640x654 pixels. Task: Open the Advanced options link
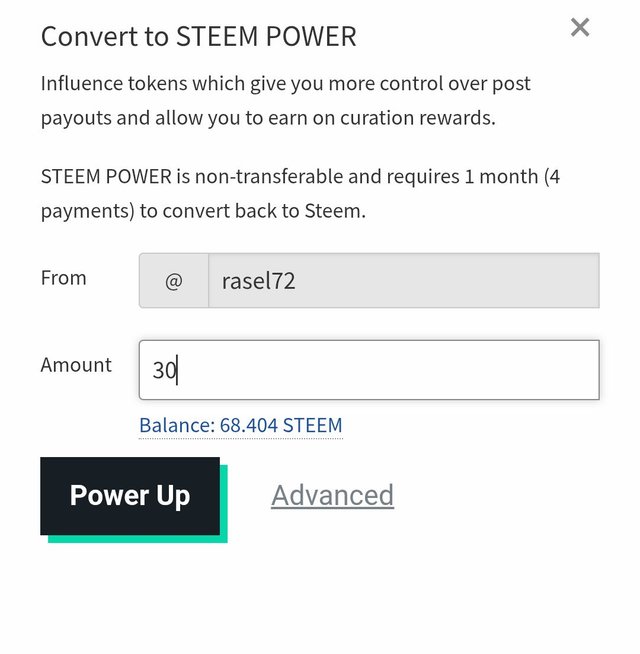pyautogui.click(x=333, y=495)
